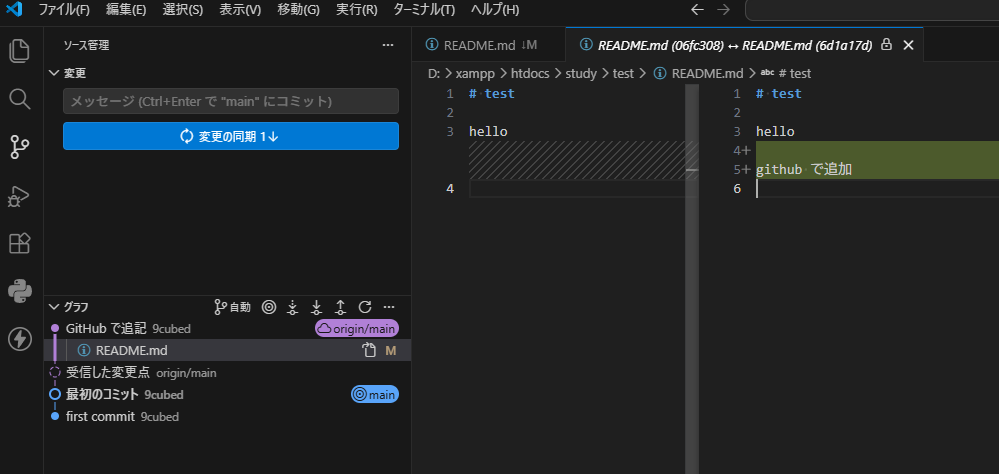Open ソース管理 panel more actions menu

click(388, 45)
